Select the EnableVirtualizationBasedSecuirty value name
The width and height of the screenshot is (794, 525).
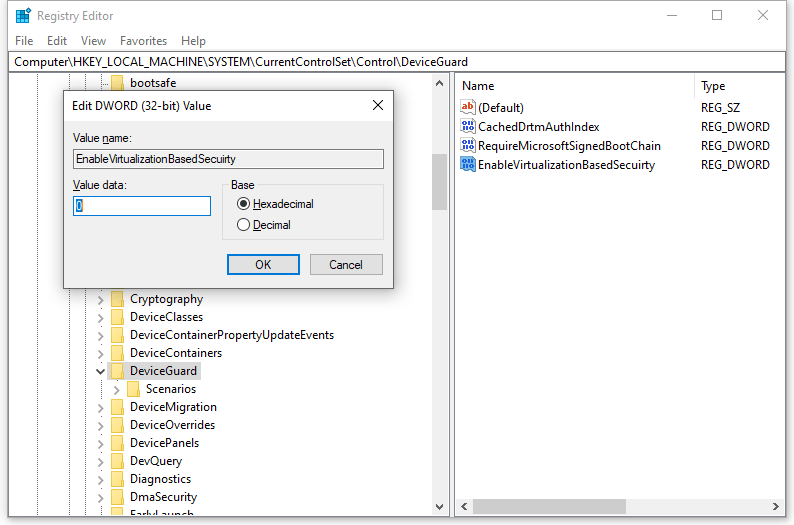(567, 165)
